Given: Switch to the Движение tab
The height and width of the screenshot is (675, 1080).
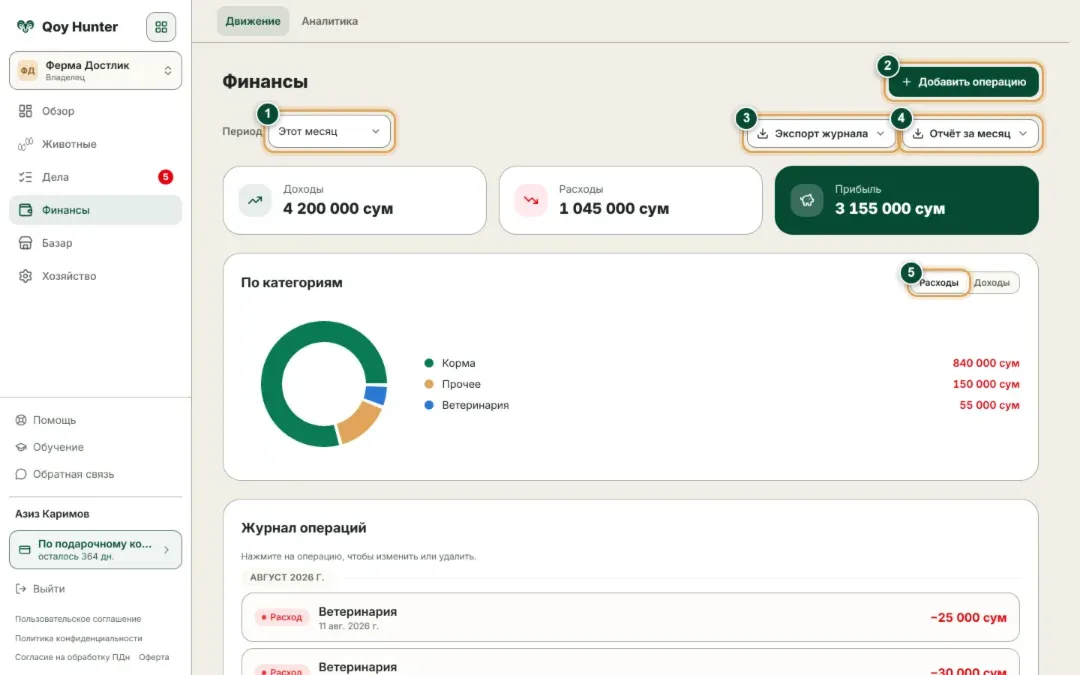Looking at the screenshot, I should click(x=253, y=21).
